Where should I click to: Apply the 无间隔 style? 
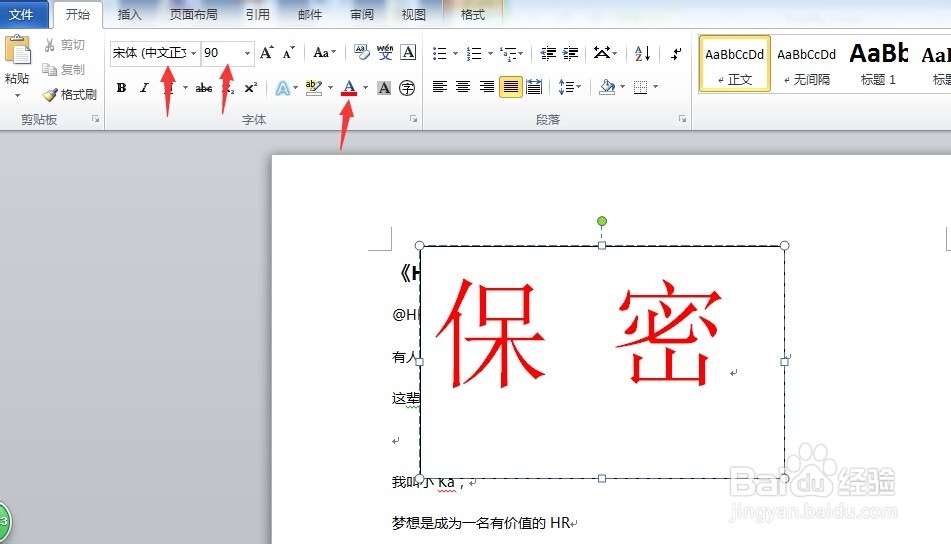click(807, 64)
